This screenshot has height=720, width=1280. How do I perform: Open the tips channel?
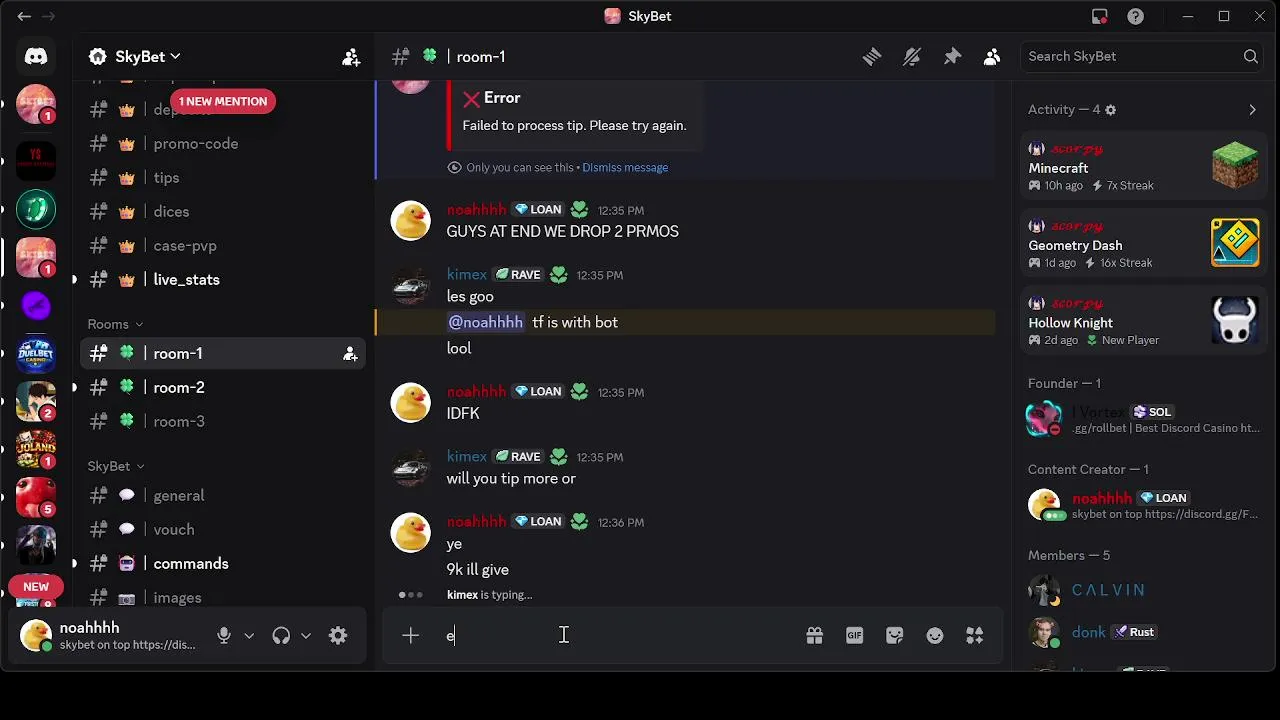pyautogui.click(x=223, y=178)
